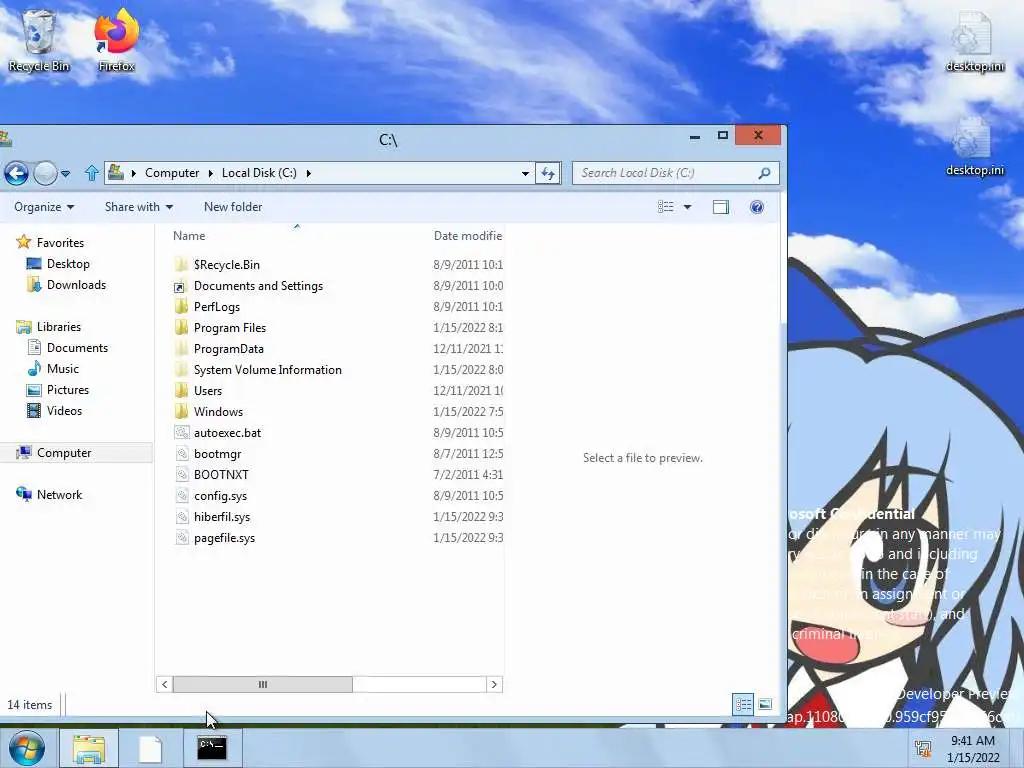Go up one folder level
Viewport: 1024px width, 768px height.
coord(91,173)
